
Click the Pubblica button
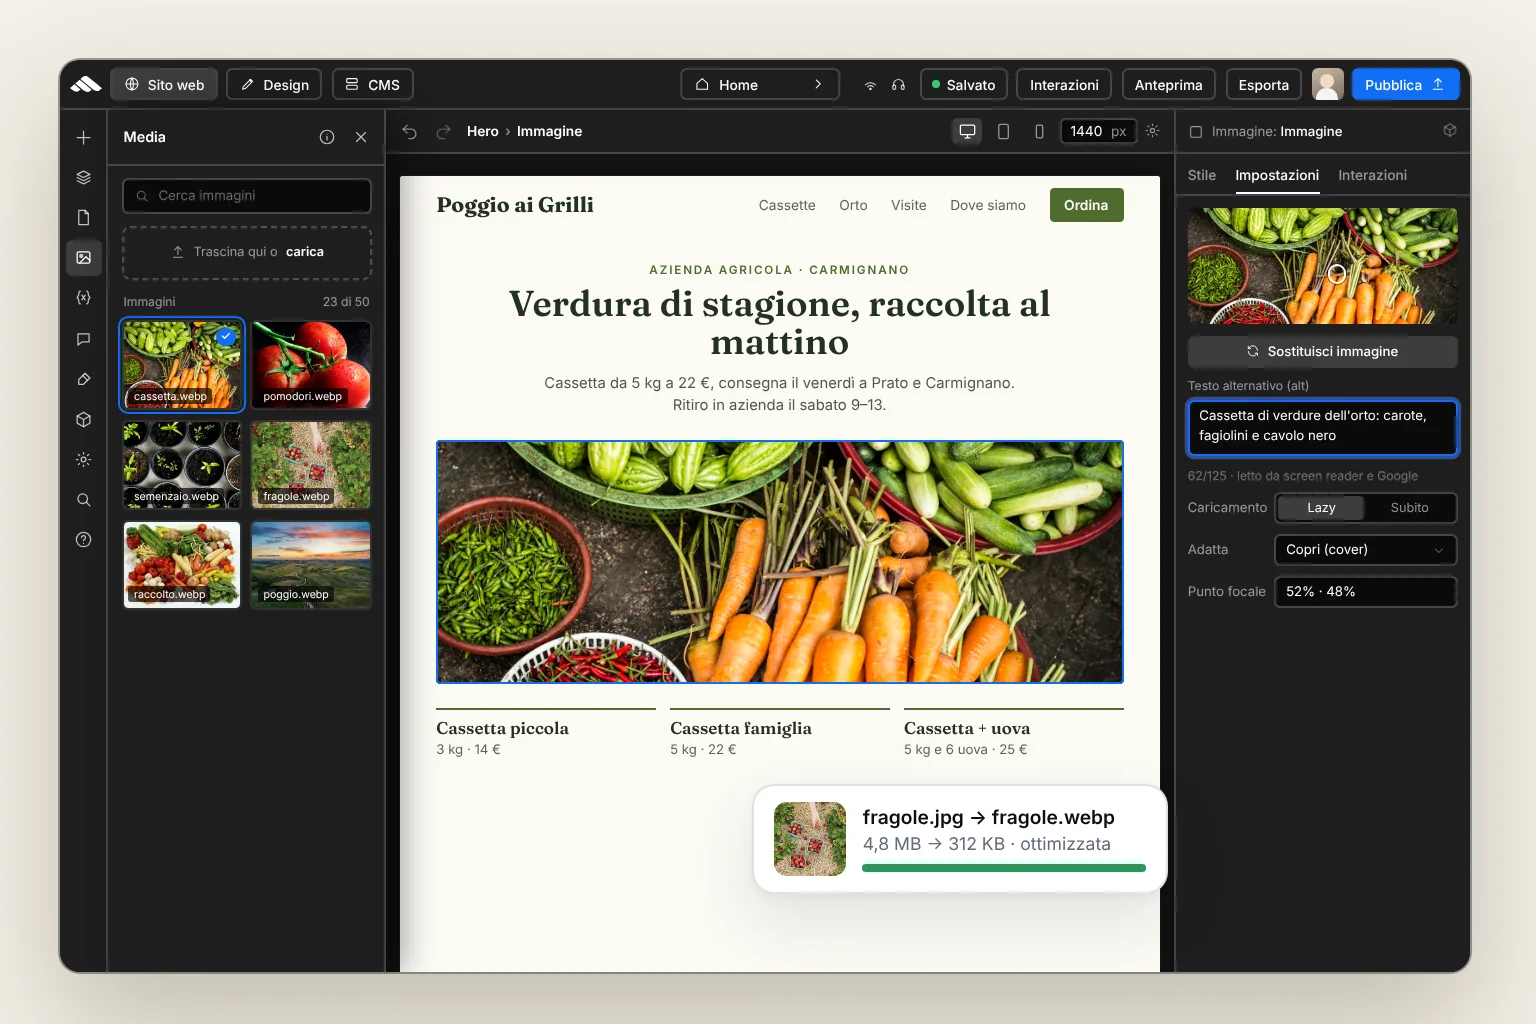pos(1405,85)
